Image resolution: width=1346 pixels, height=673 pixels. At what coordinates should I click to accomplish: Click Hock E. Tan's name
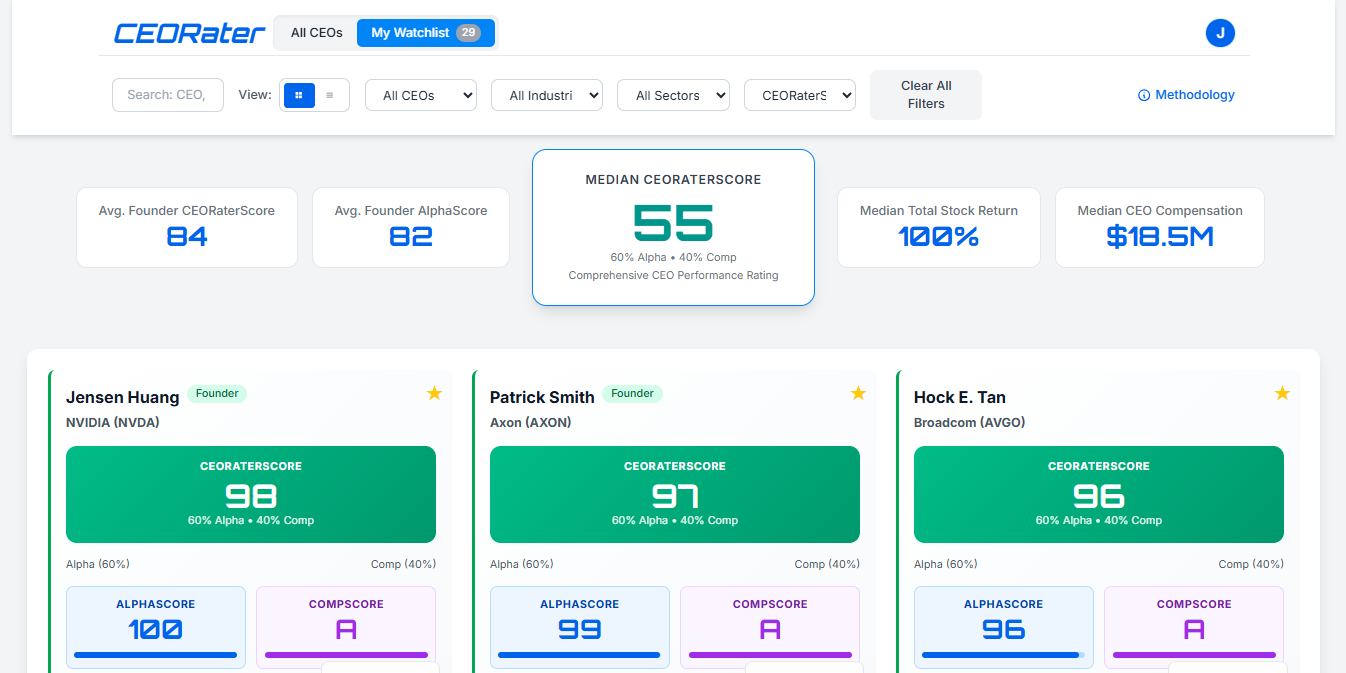[960, 397]
